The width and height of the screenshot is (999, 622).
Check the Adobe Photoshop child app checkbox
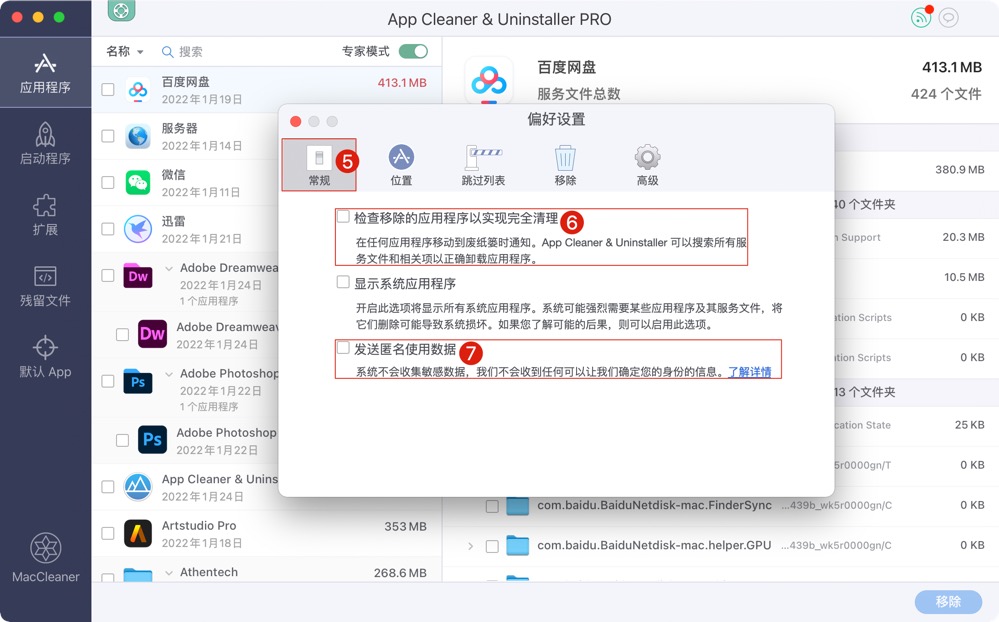click(x=122, y=440)
